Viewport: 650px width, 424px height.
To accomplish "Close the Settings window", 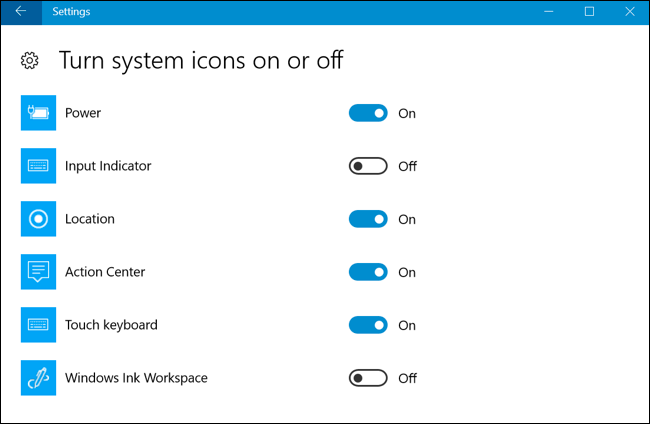I will pyautogui.click(x=628, y=12).
